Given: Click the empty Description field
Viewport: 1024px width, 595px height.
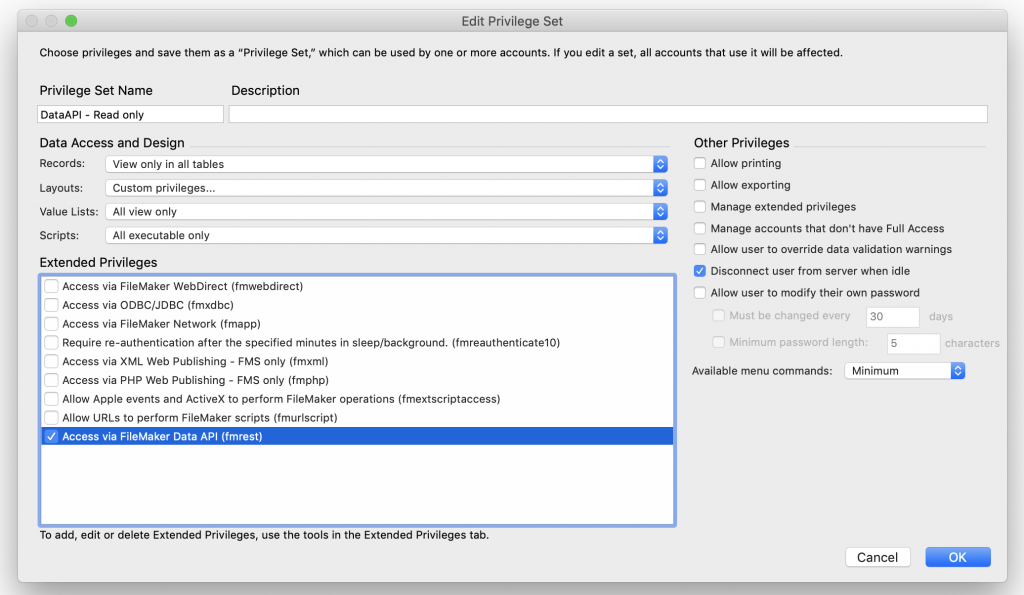Looking at the screenshot, I should tap(610, 113).
